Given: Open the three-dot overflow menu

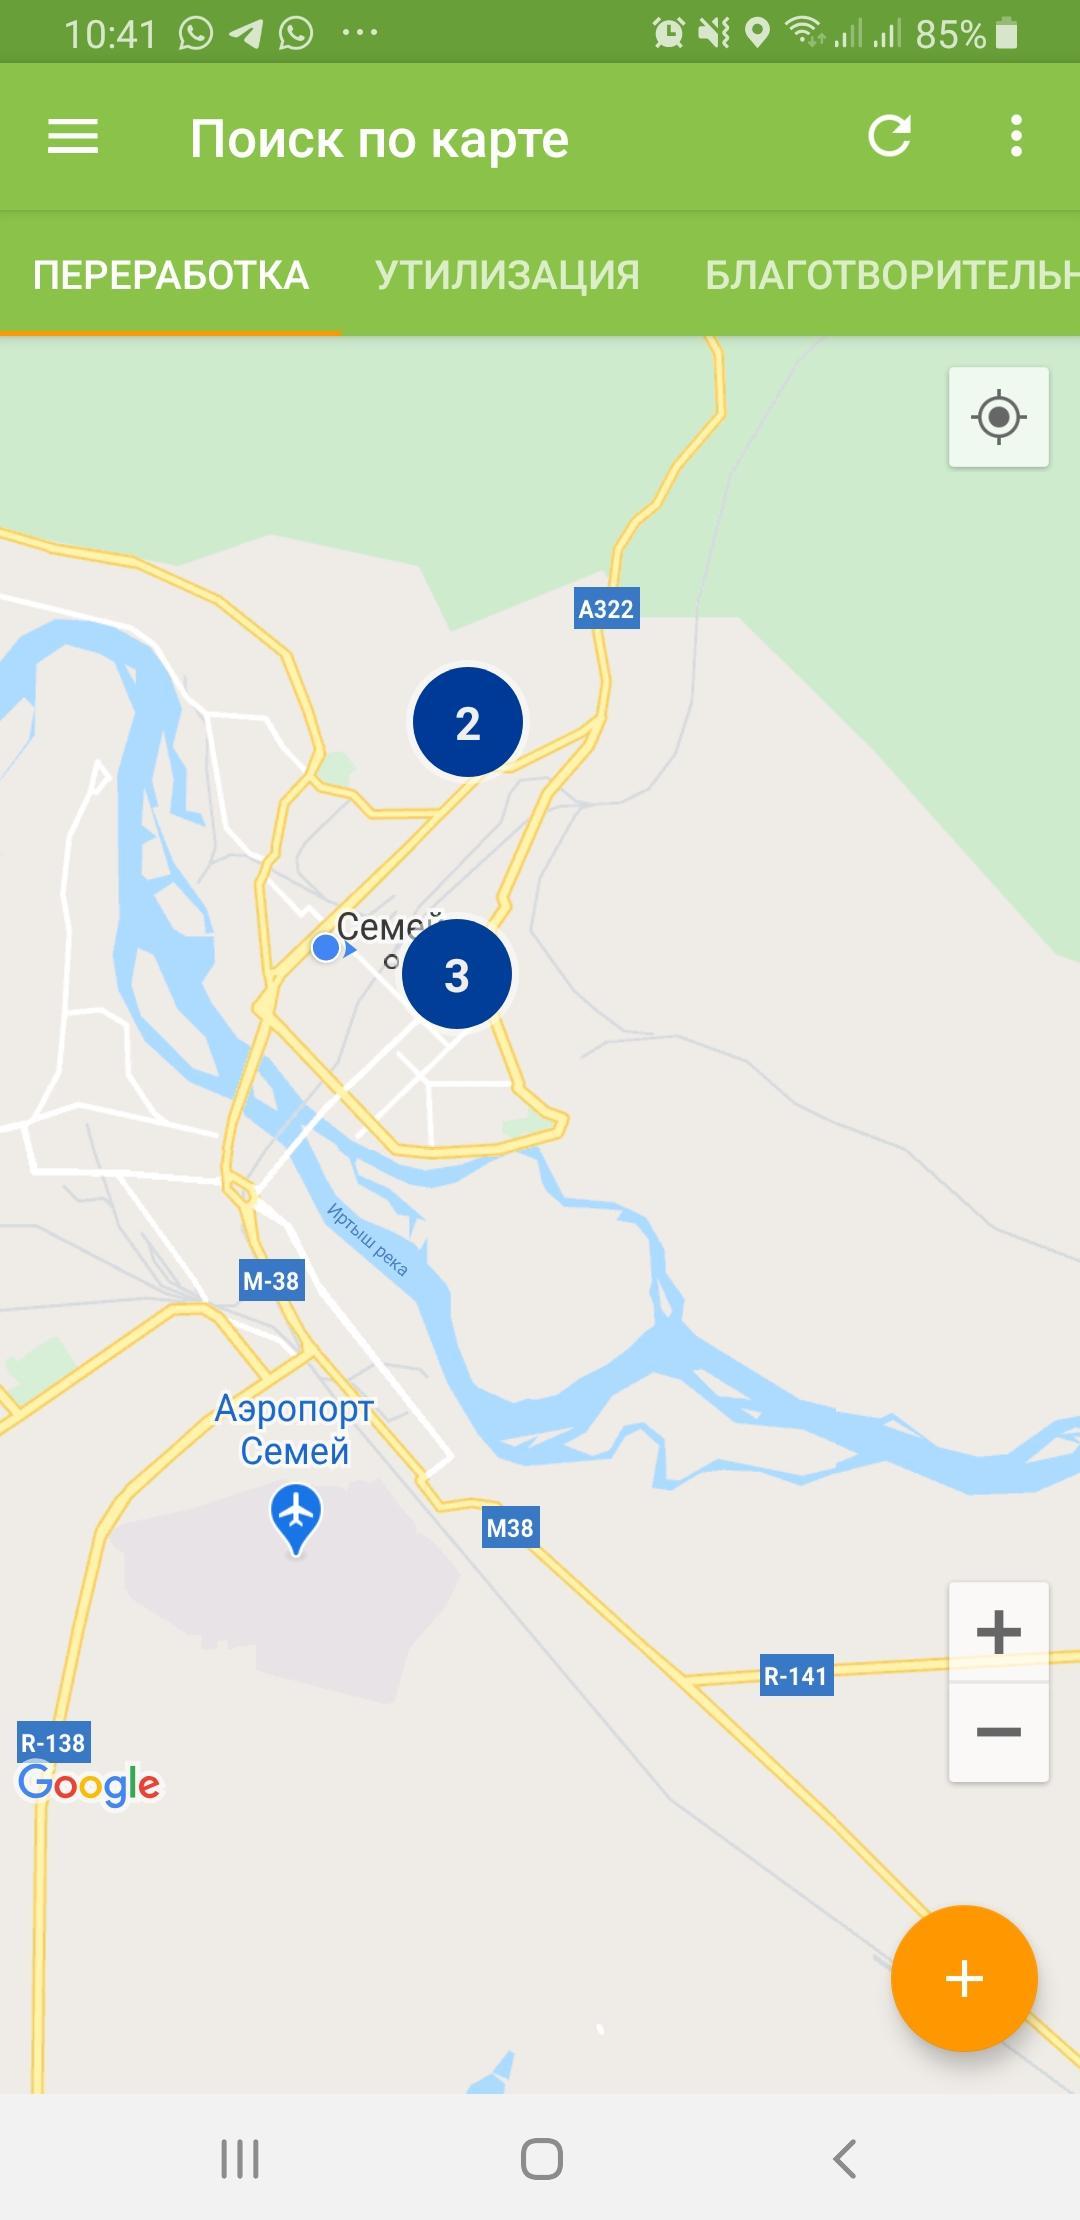Looking at the screenshot, I should [x=1016, y=136].
